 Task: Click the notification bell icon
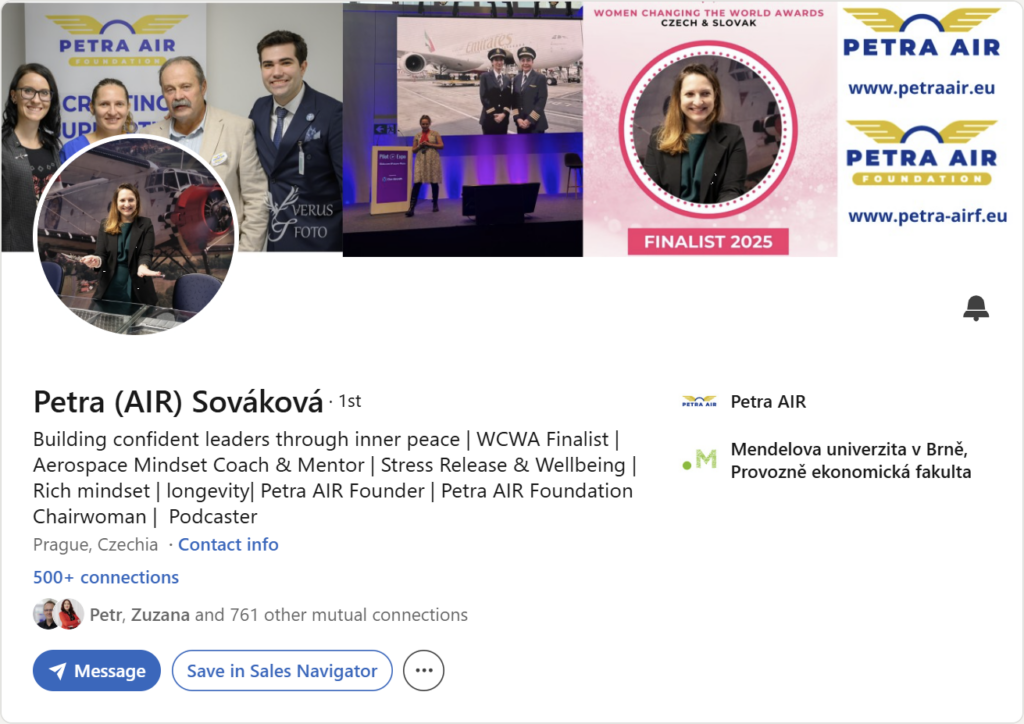(x=976, y=308)
